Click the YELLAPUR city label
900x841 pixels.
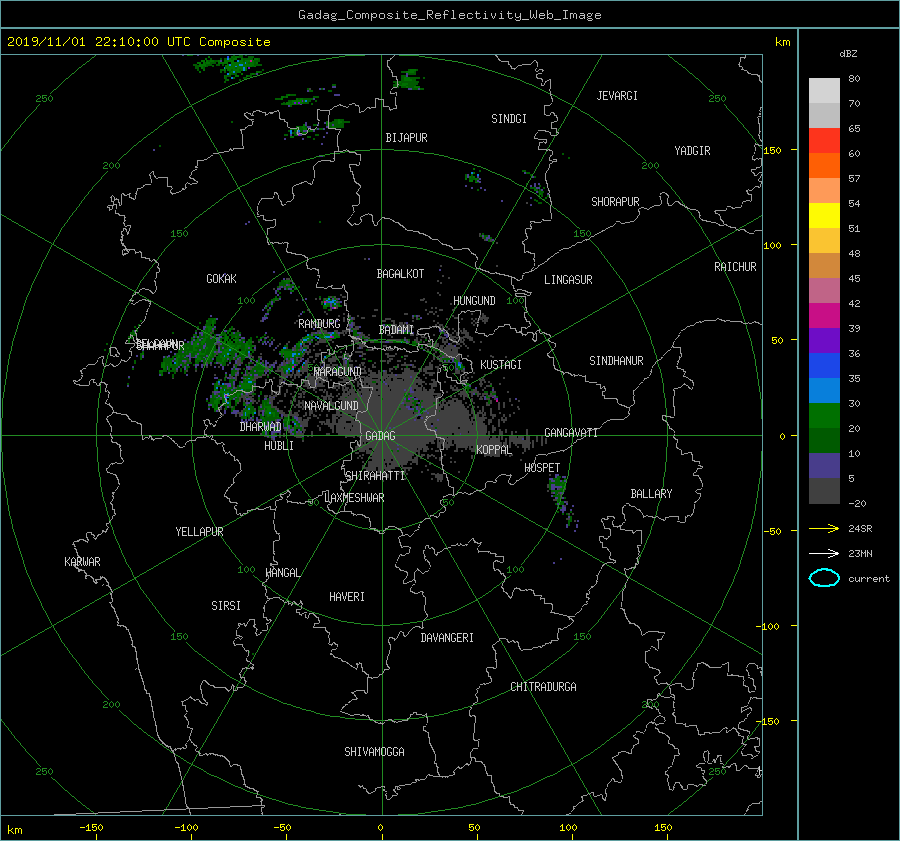click(x=199, y=532)
